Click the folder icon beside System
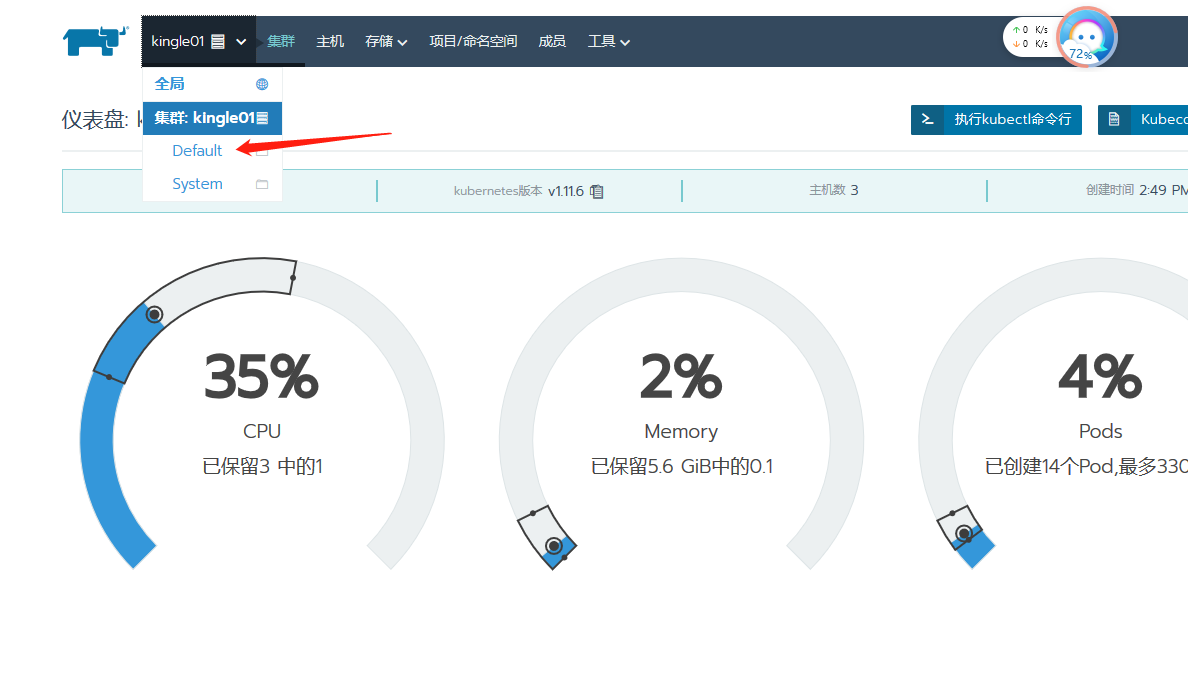1188x681 pixels. click(262, 184)
